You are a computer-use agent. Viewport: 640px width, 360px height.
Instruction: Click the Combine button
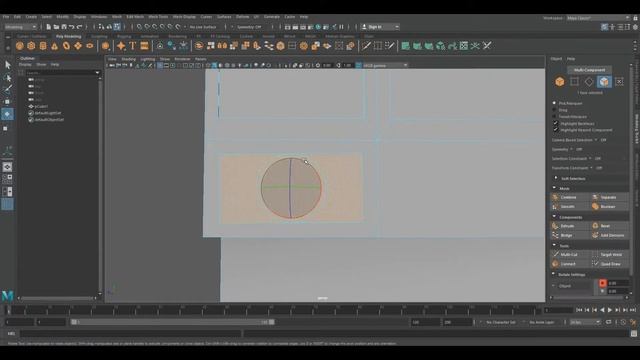coord(570,197)
